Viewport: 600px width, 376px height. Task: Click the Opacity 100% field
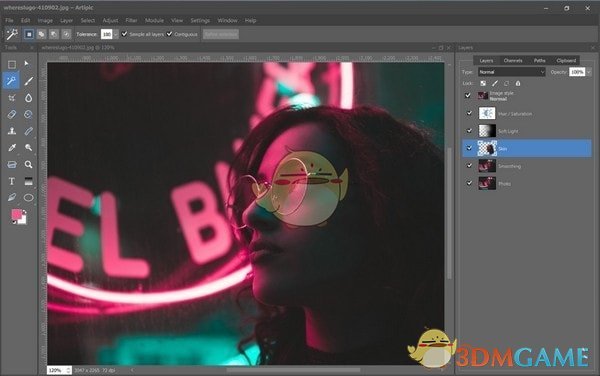tap(577, 72)
